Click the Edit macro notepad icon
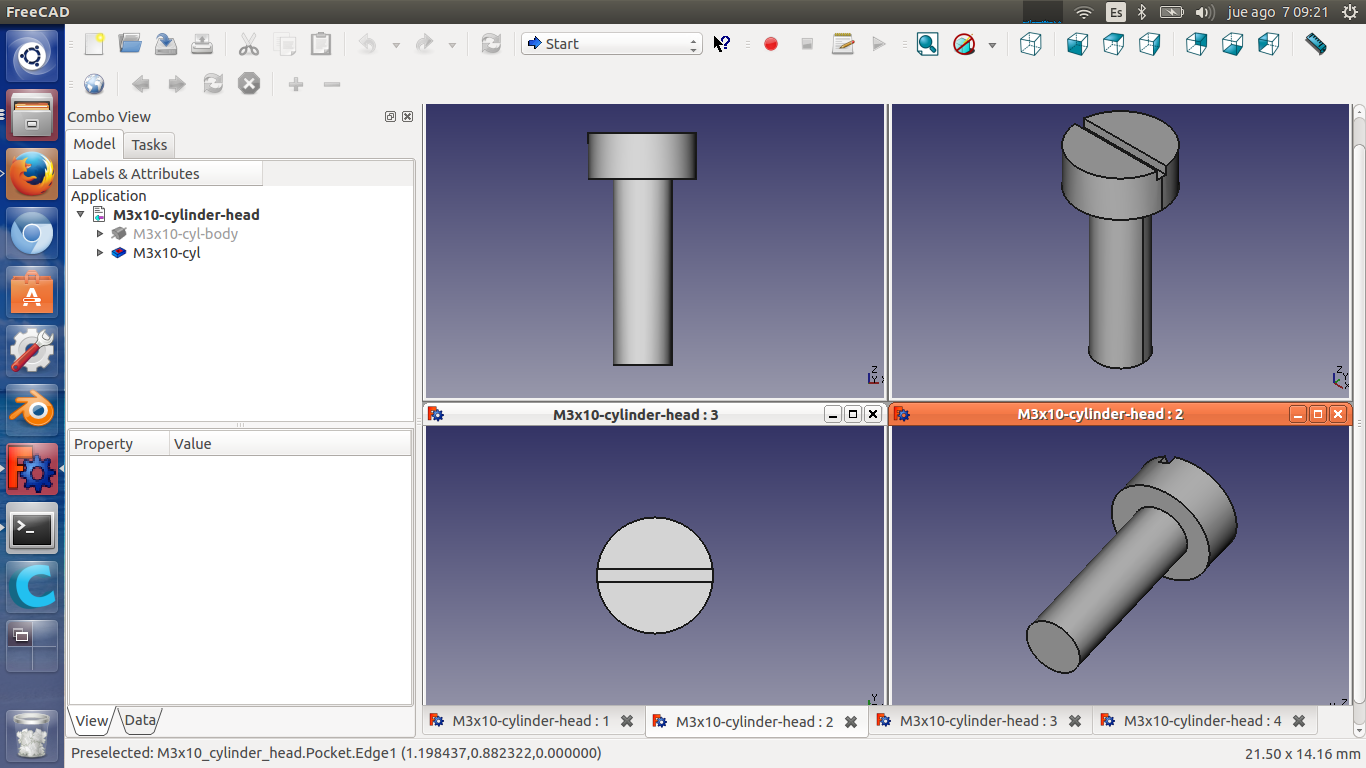The width and height of the screenshot is (1366, 768). [843, 44]
